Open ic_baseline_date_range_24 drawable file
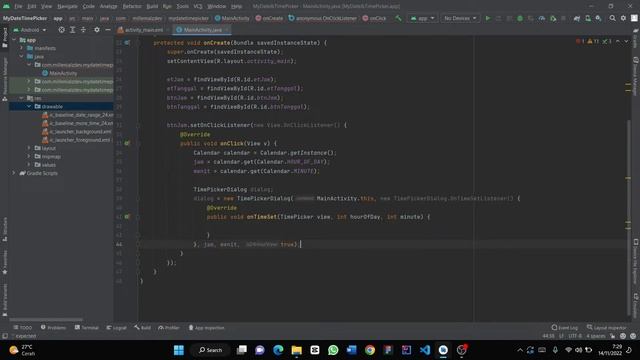 (77, 115)
